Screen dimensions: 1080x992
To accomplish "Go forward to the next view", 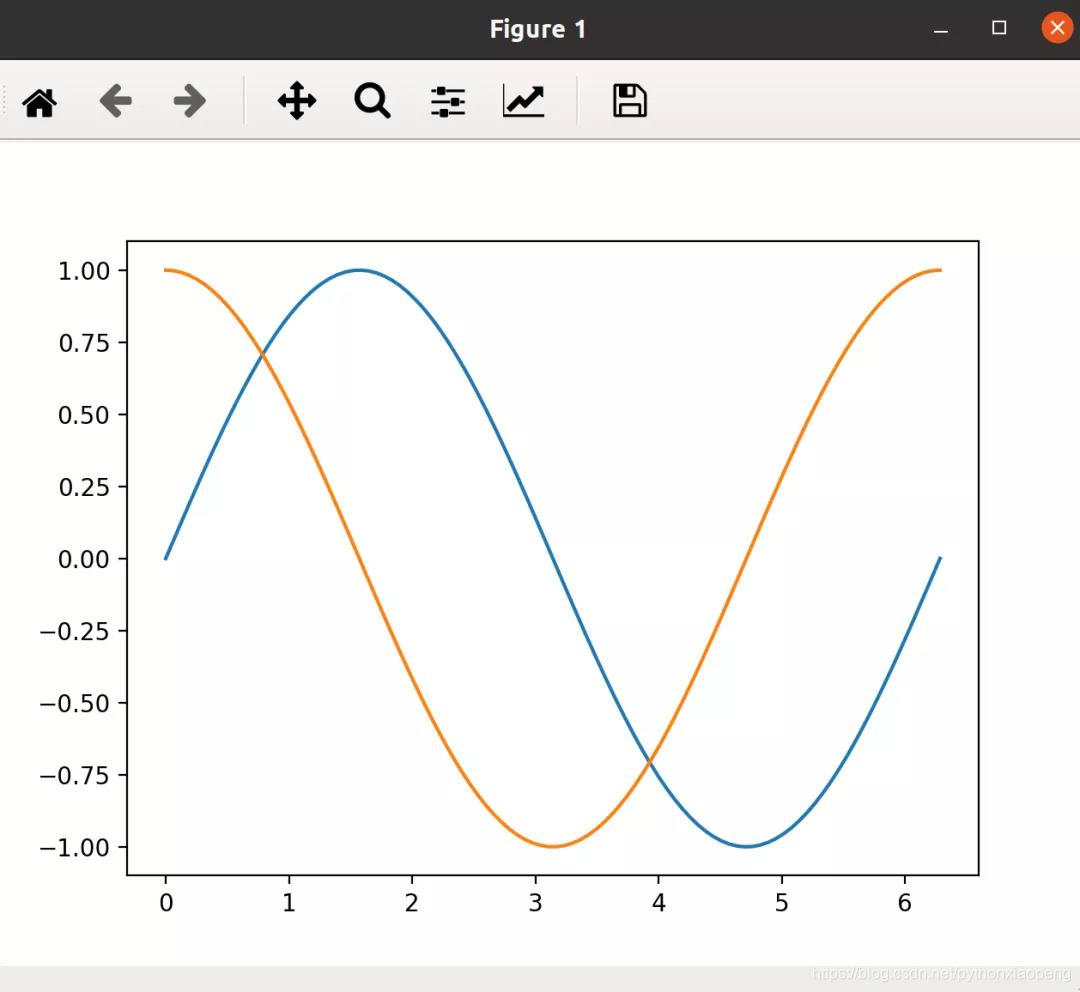I will [x=189, y=101].
